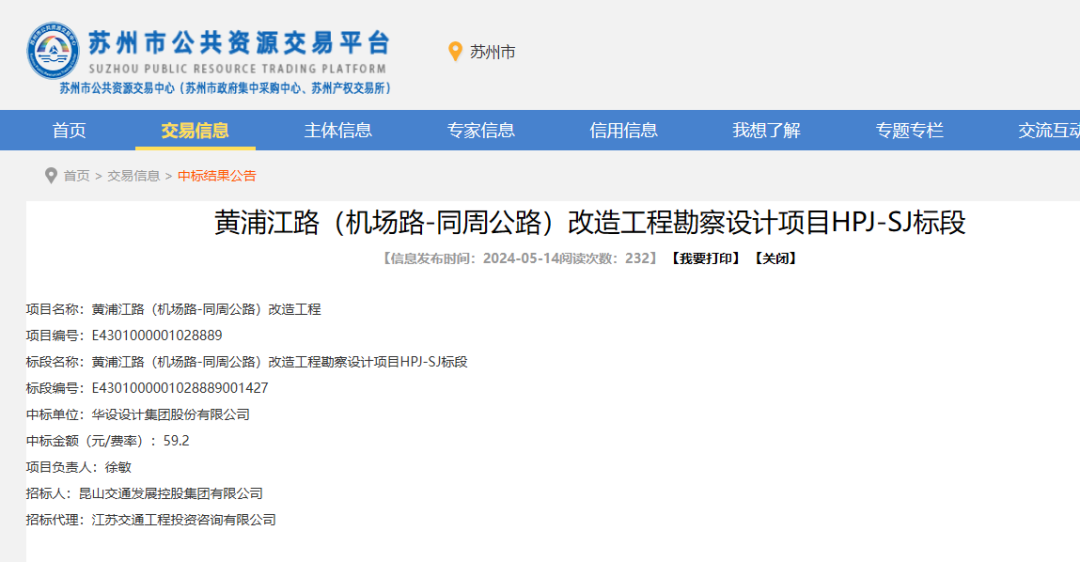Click the orange location pin icon

click(455, 52)
